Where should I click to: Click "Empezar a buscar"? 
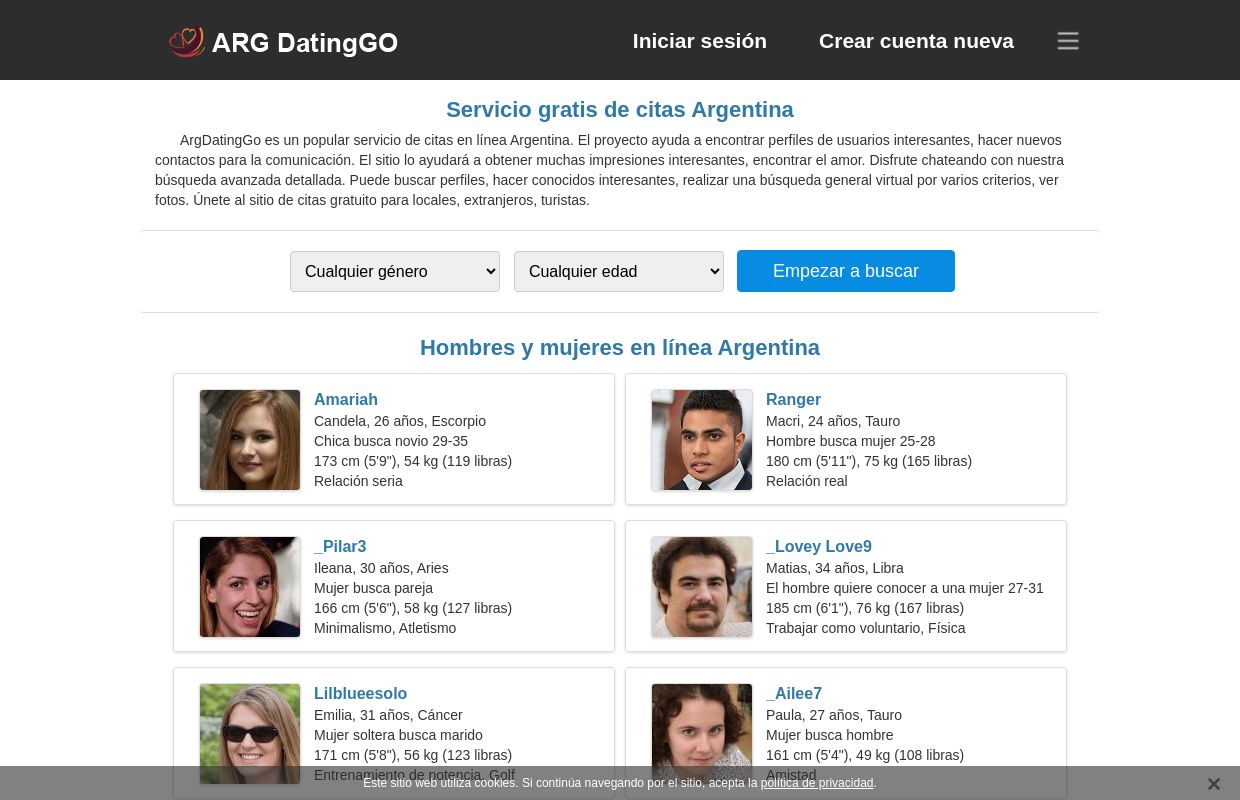coord(845,271)
